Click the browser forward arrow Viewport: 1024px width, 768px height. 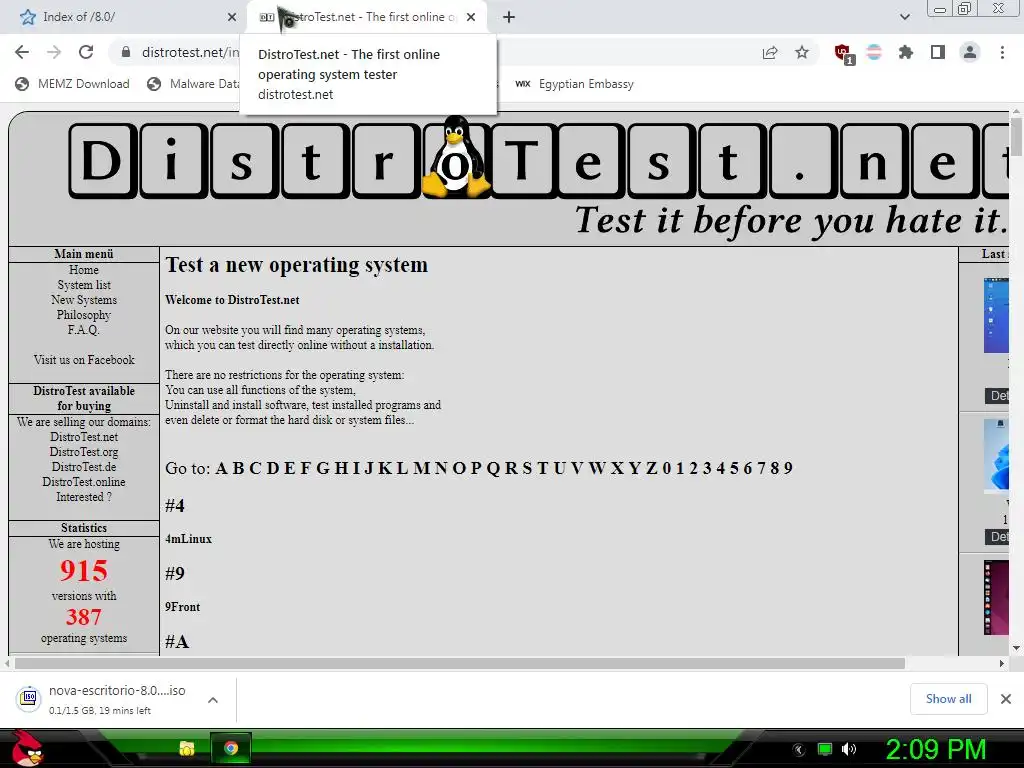coord(54,52)
